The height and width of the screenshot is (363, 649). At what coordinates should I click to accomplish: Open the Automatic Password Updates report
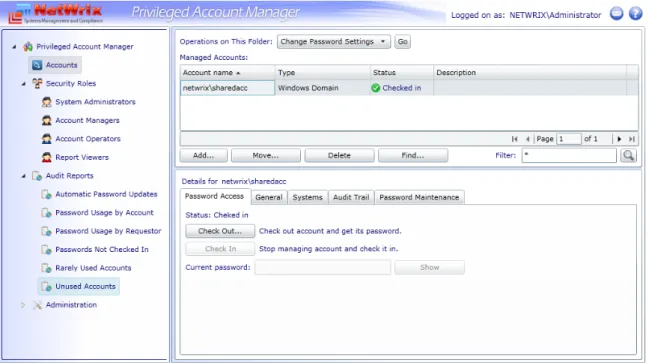(x=106, y=194)
